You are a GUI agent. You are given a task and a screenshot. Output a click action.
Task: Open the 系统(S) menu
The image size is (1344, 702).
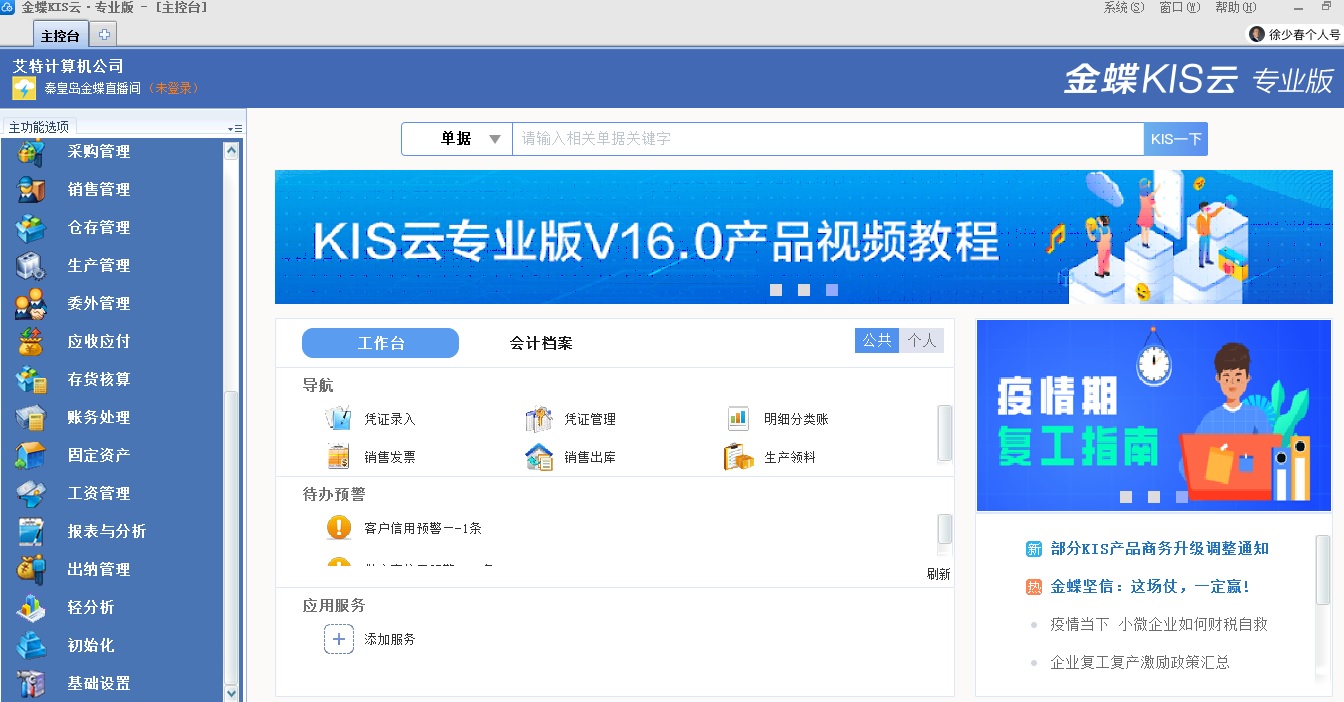[1123, 7]
